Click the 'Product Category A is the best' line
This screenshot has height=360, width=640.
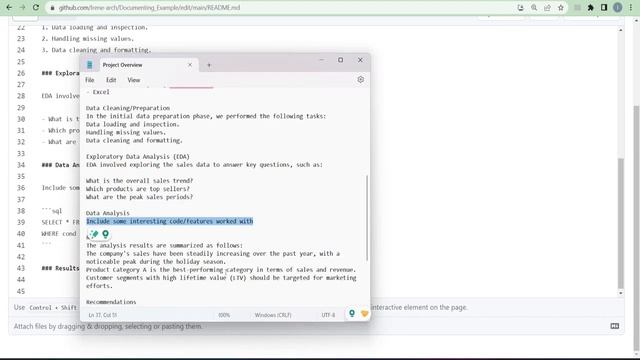(221, 270)
